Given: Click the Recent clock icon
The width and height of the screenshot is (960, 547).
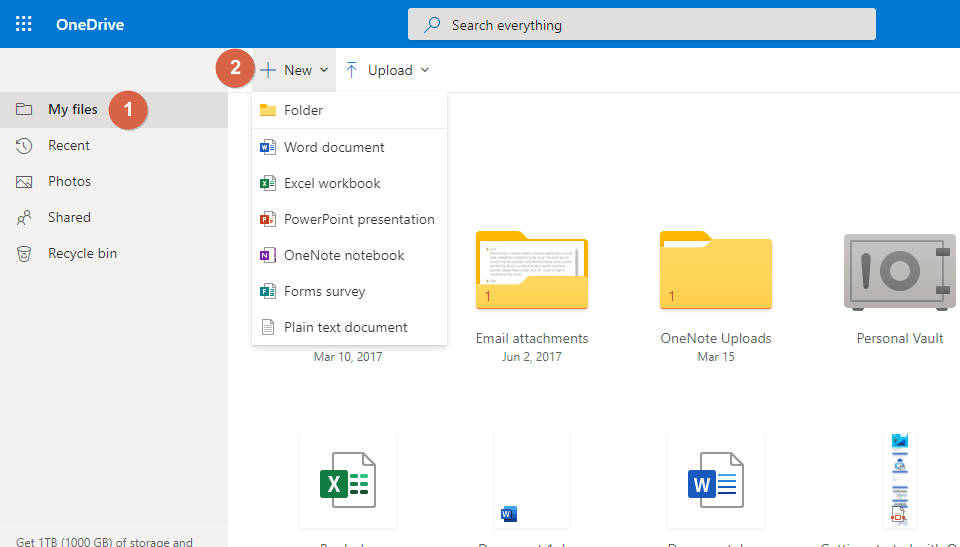Looking at the screenshot, I should [24, 146].
